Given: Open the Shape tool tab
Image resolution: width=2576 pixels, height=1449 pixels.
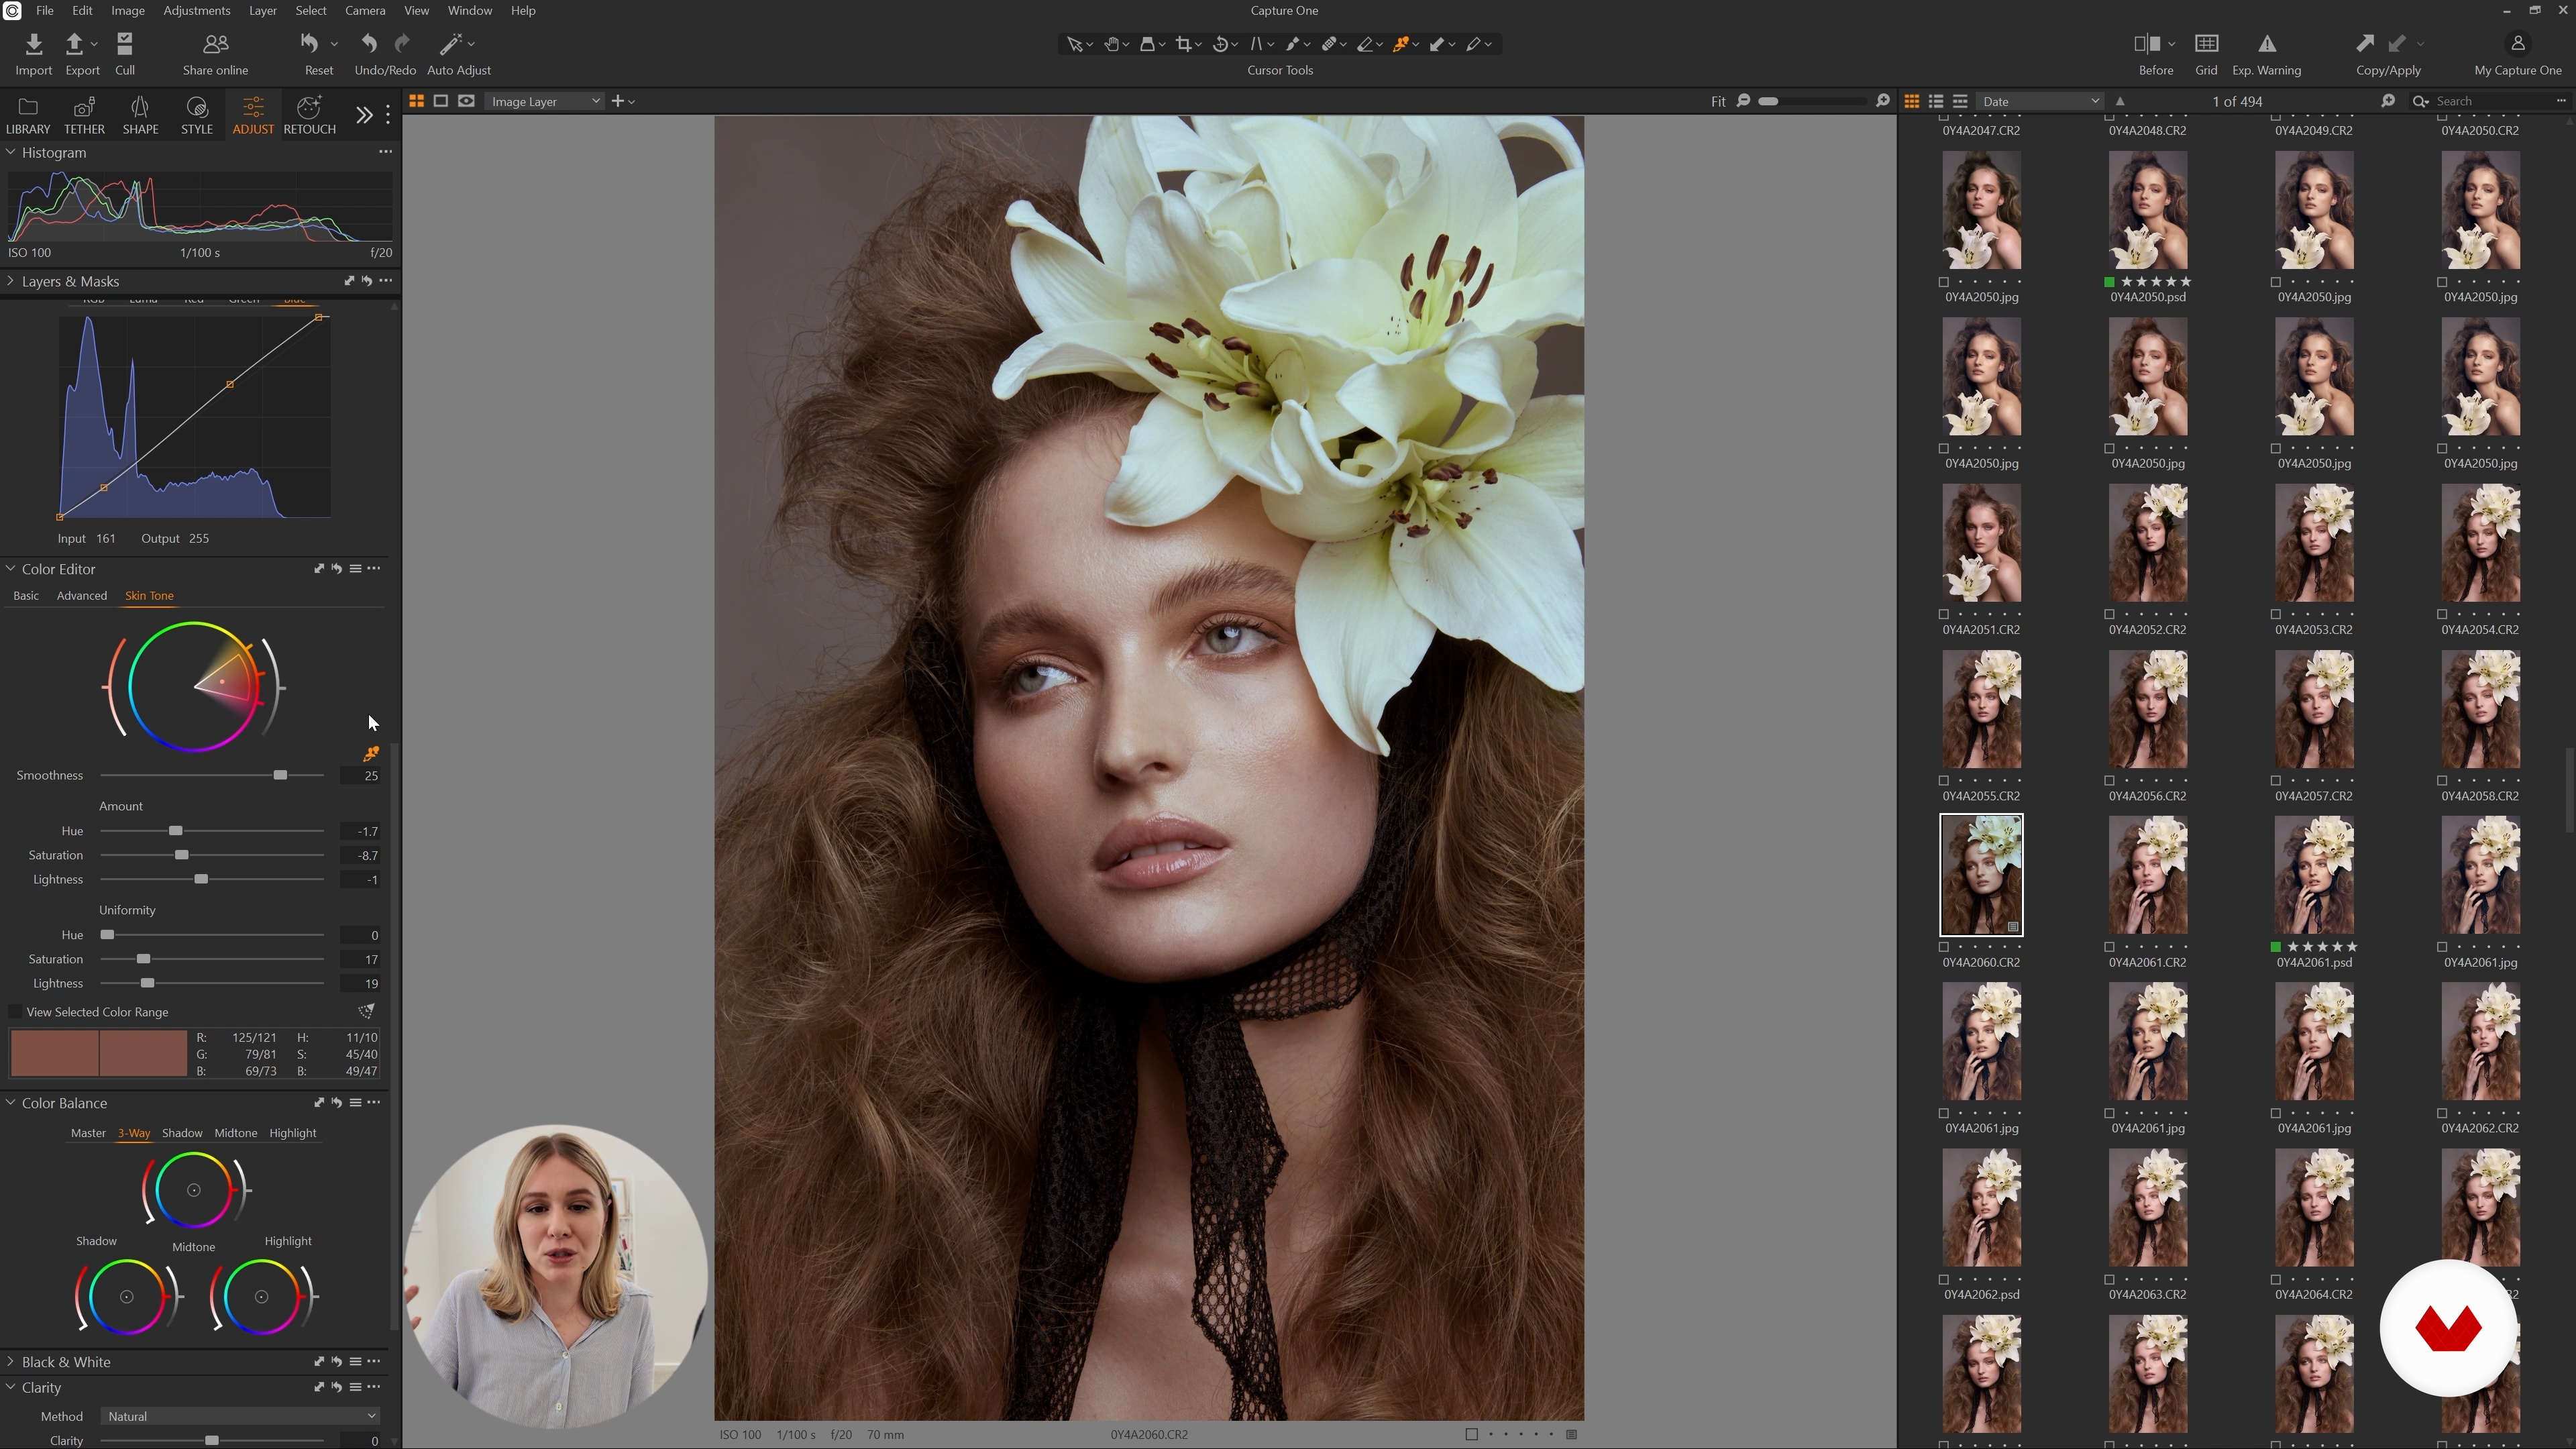Looking at the screenshot, I should 140,115.
